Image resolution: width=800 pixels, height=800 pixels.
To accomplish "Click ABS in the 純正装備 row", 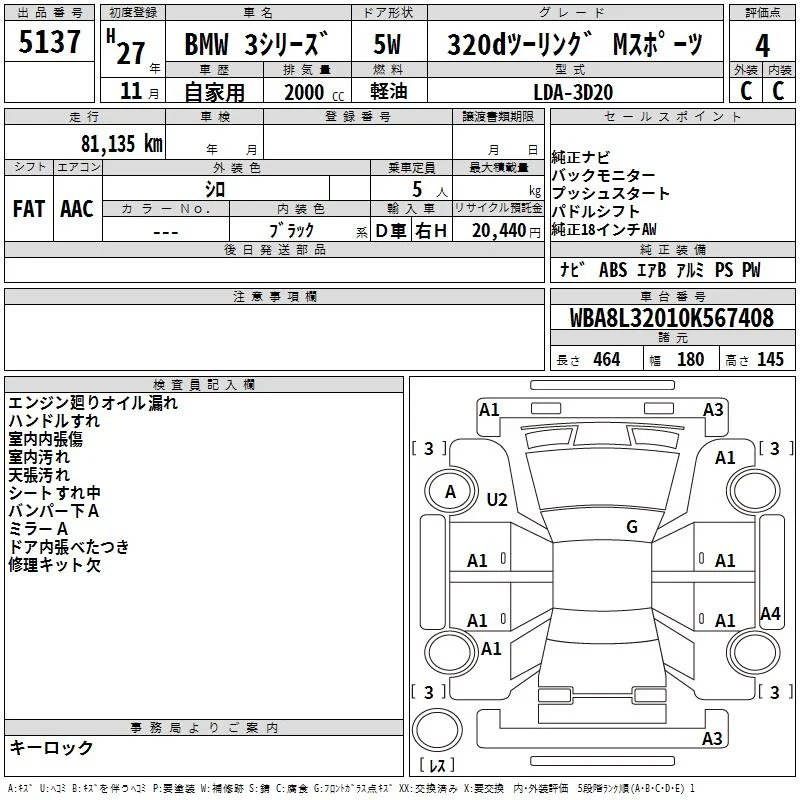I will (613, 270).
